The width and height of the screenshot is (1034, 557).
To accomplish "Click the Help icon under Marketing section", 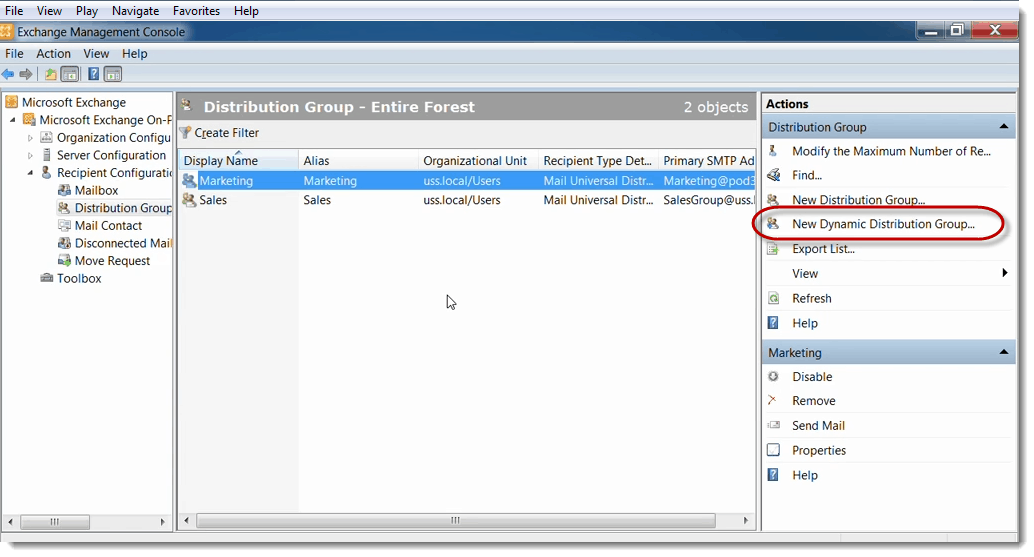I will pos(774,475).
